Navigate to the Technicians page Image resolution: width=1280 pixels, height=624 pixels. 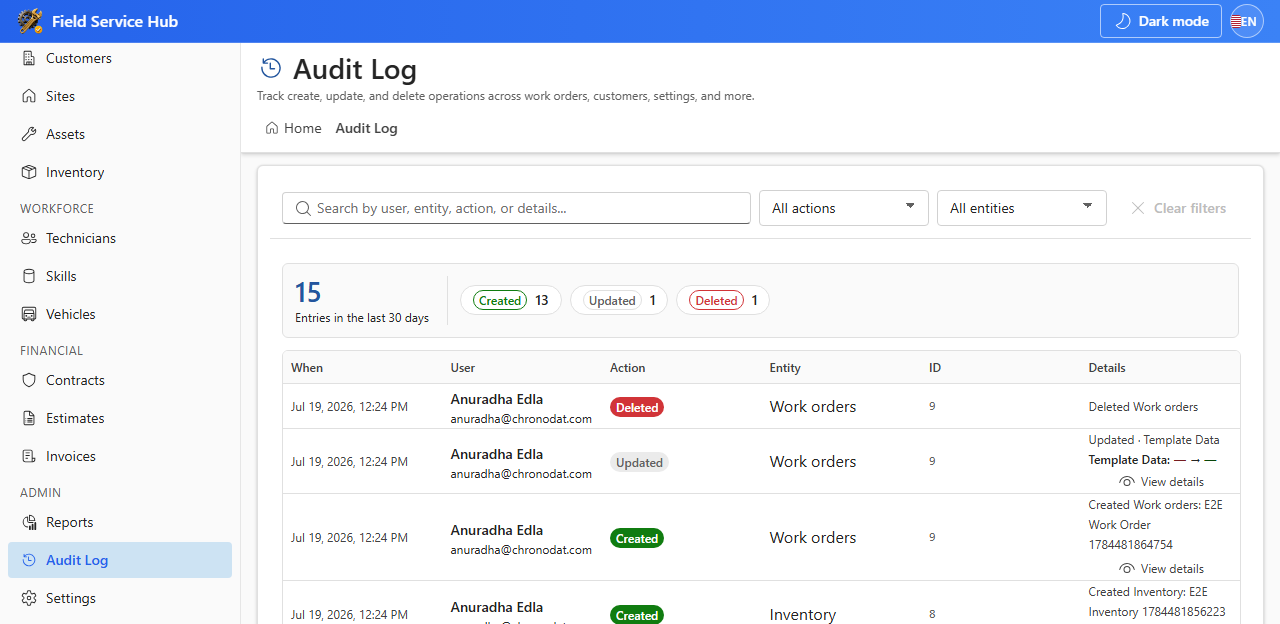pyautogui.click(x=120, y=238)
